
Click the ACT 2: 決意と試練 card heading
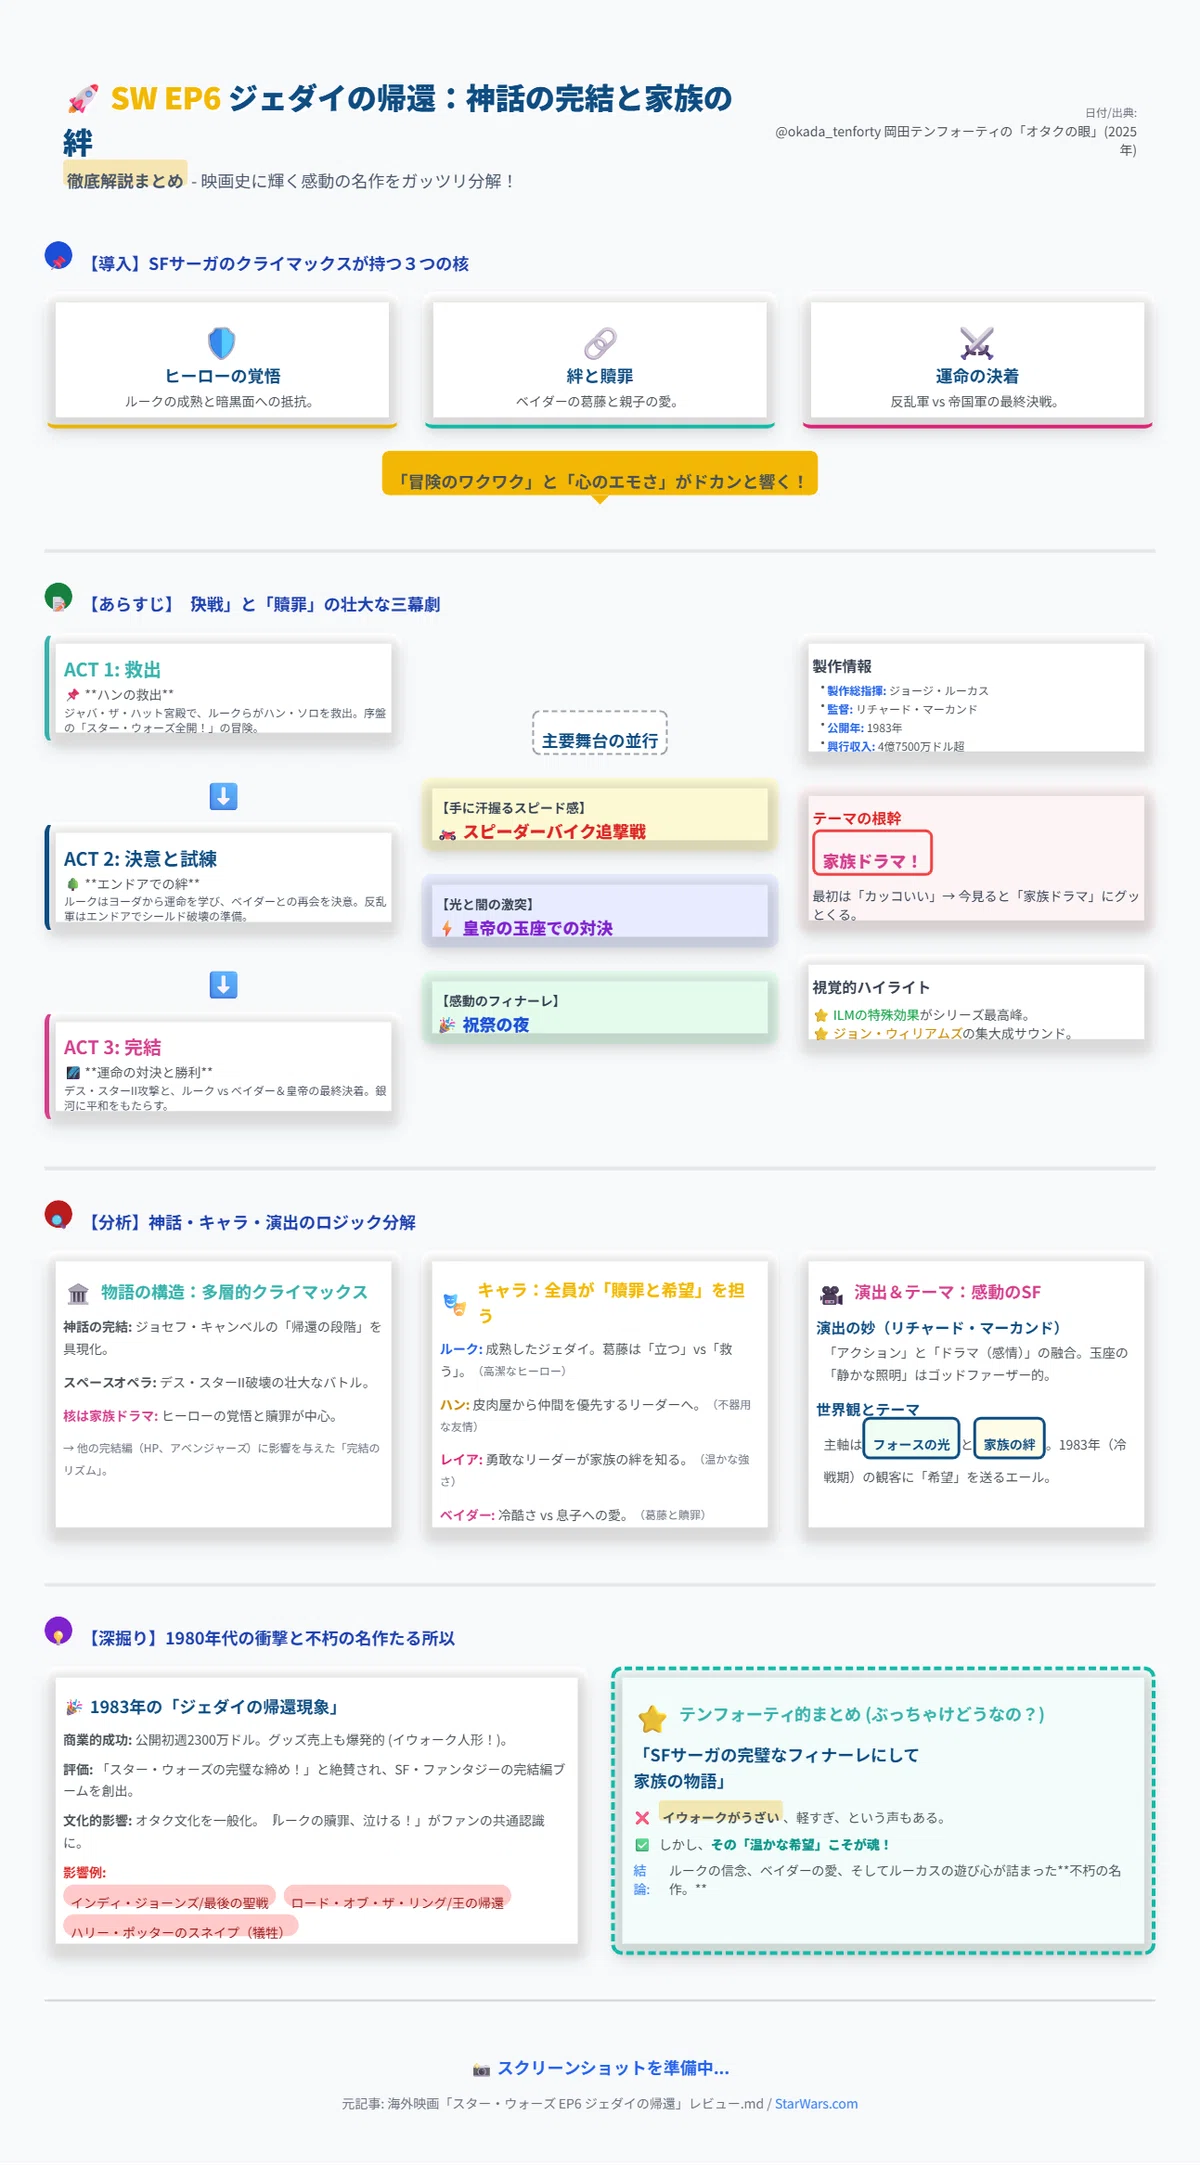[x=140, y=859]
